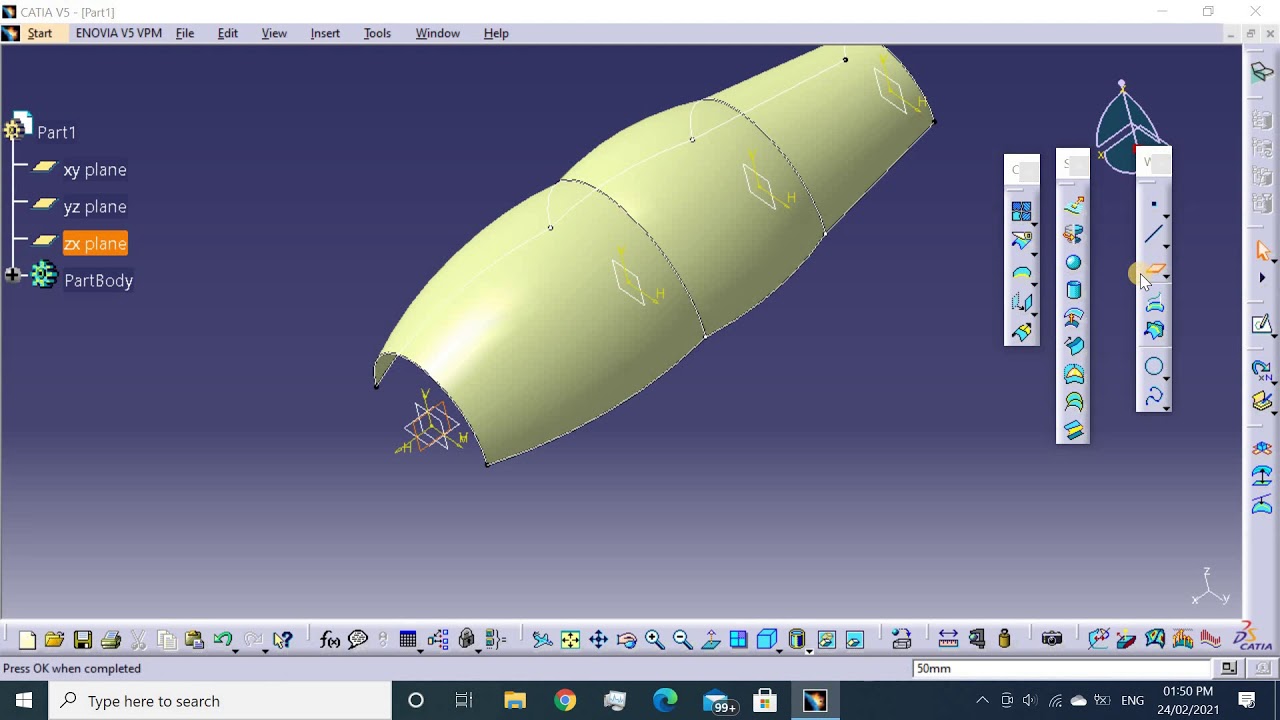
Task: Click the Sketch tool on right toolbar
Action: (1262, 325)
